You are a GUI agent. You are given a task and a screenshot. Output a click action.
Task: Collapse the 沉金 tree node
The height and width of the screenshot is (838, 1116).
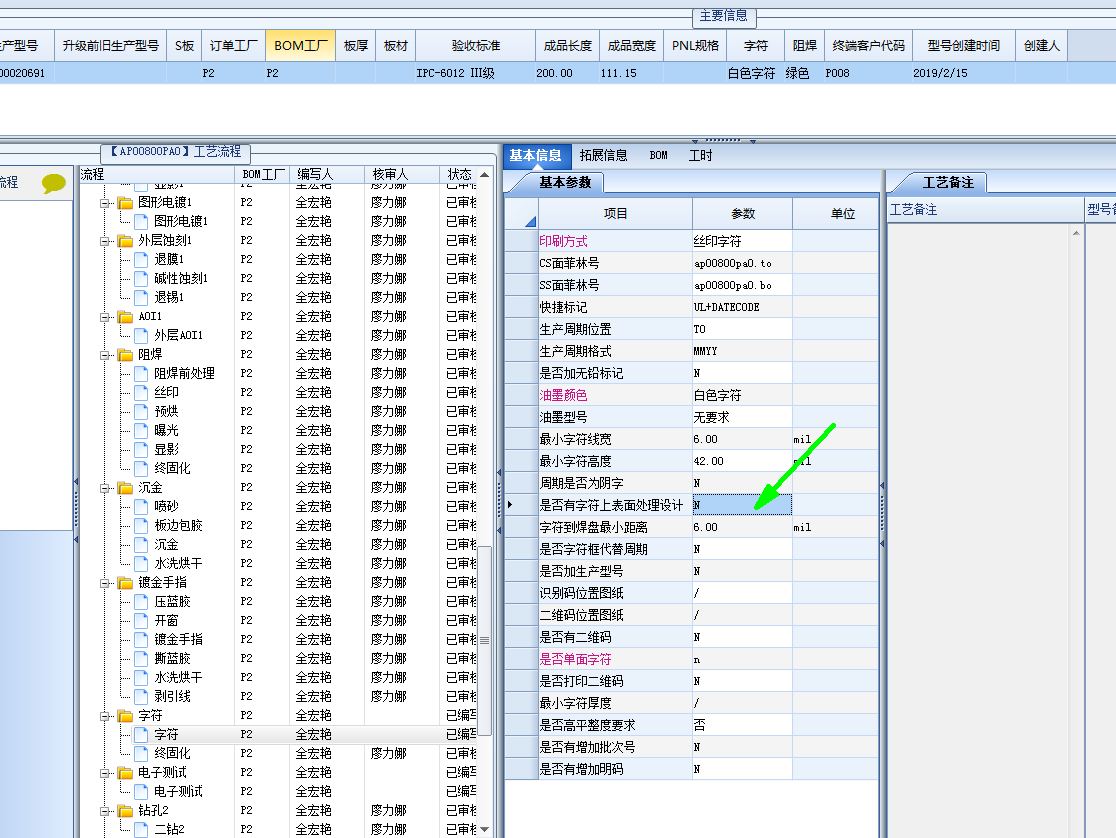click(105, 488)
